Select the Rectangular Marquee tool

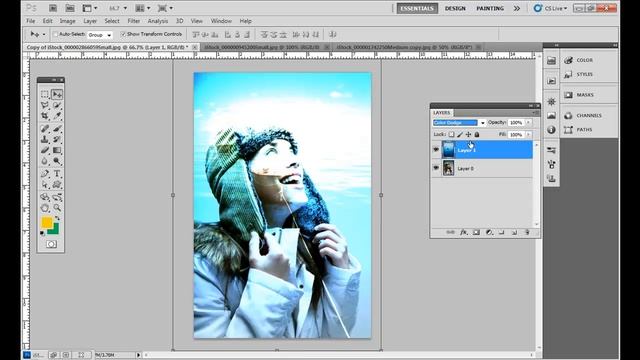click(x=45, y=94)
